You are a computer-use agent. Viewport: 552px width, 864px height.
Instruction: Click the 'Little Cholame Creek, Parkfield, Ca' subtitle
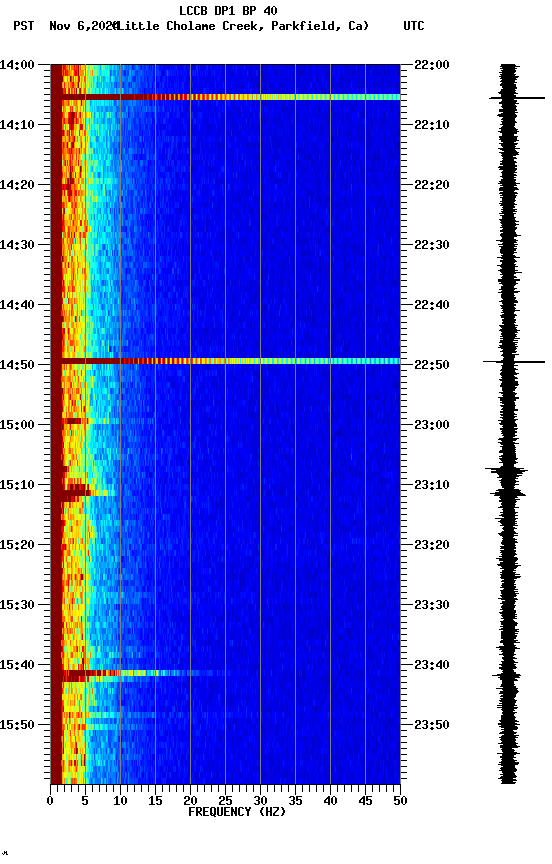(242, 26)
